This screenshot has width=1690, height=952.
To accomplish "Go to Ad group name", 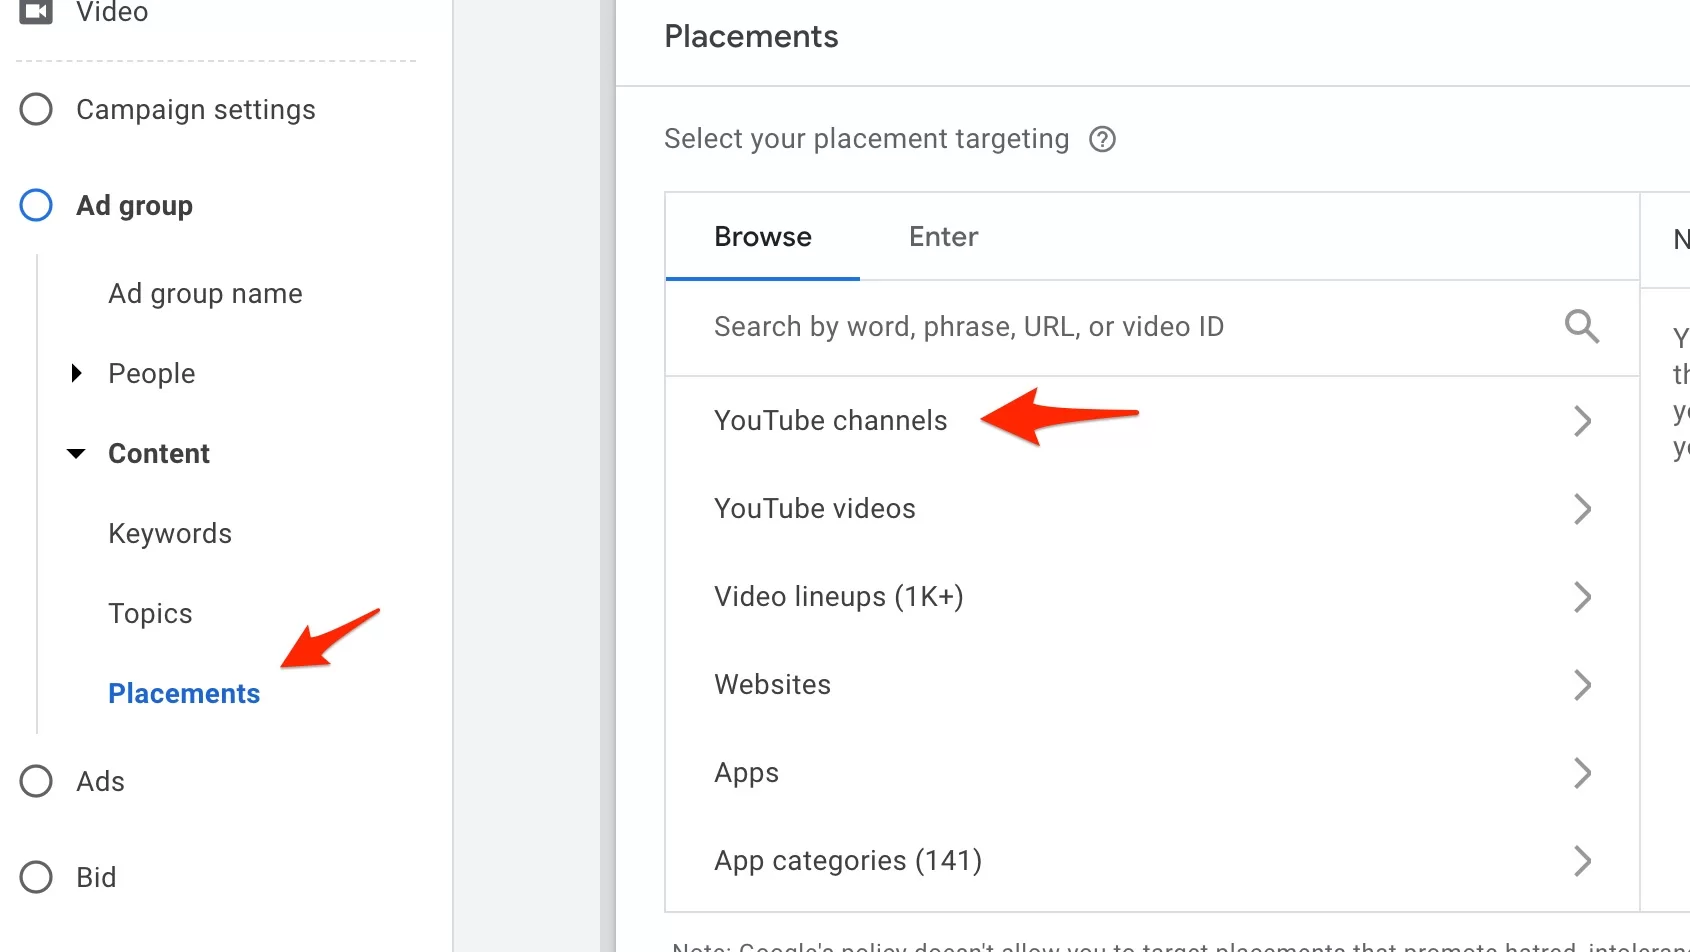I will pos(205,294).
